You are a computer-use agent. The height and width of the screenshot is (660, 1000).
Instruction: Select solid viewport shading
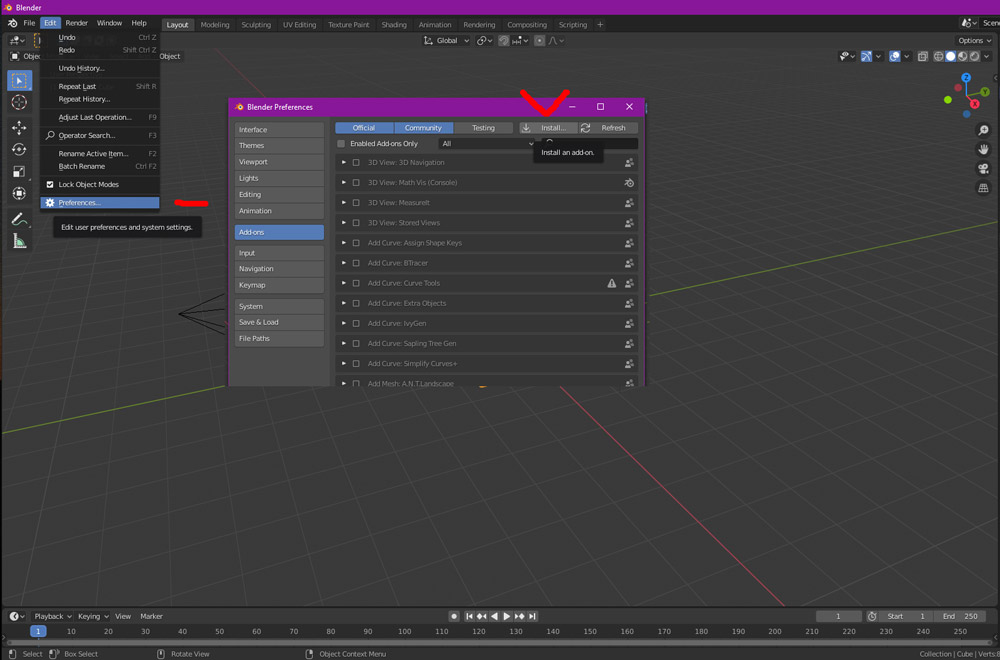point(951,57)
